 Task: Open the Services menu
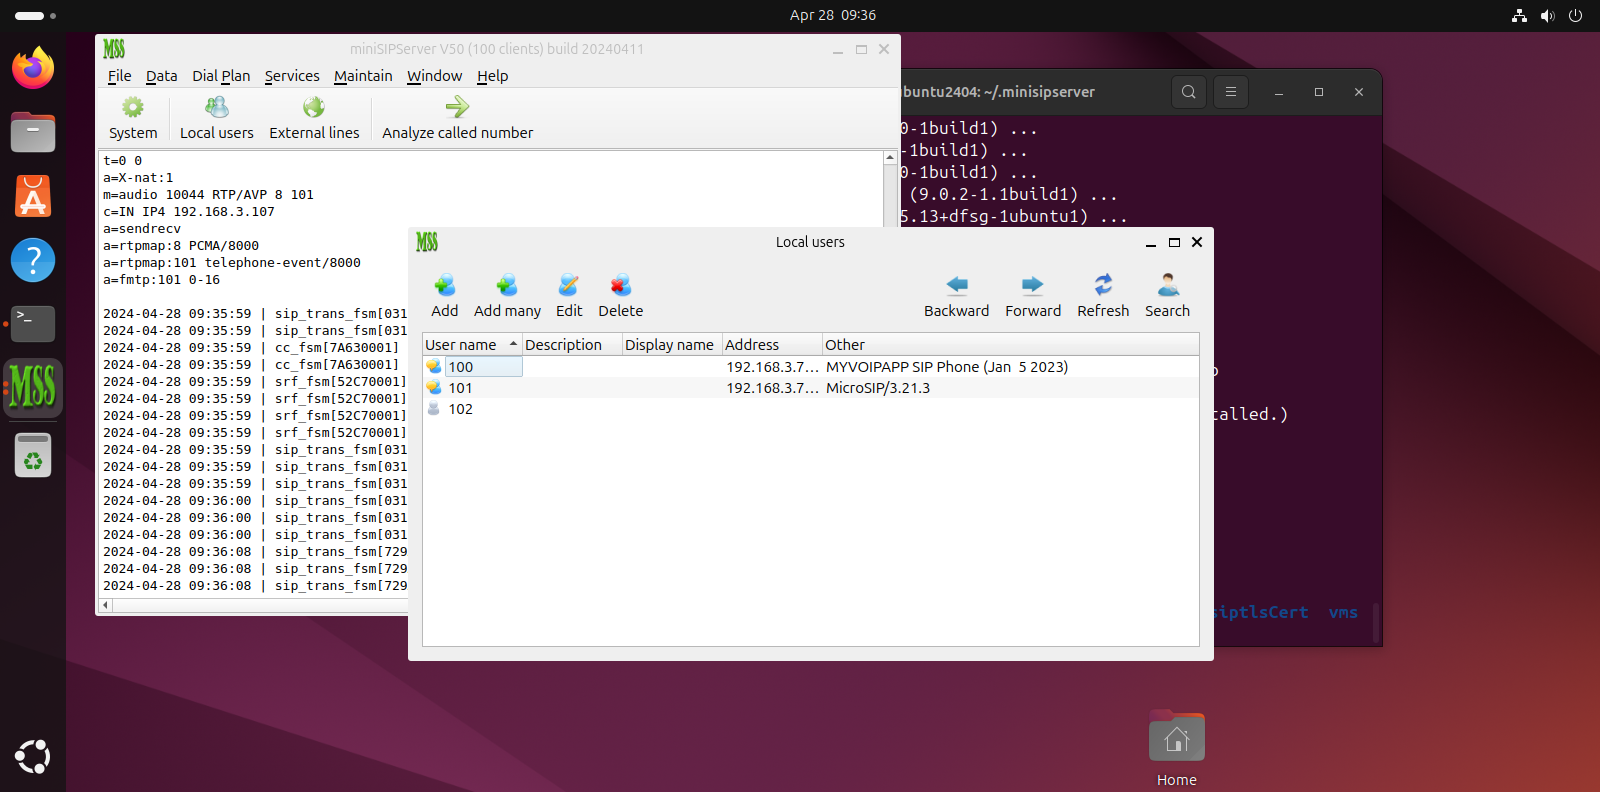[292, 76]
